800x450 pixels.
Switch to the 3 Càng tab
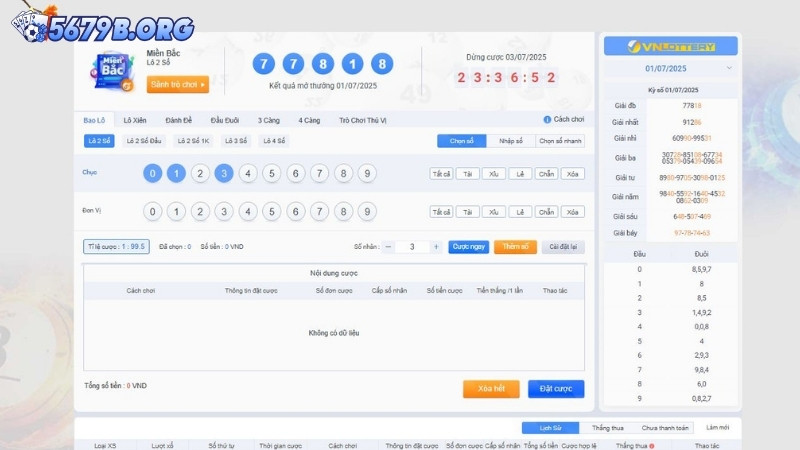269,120
